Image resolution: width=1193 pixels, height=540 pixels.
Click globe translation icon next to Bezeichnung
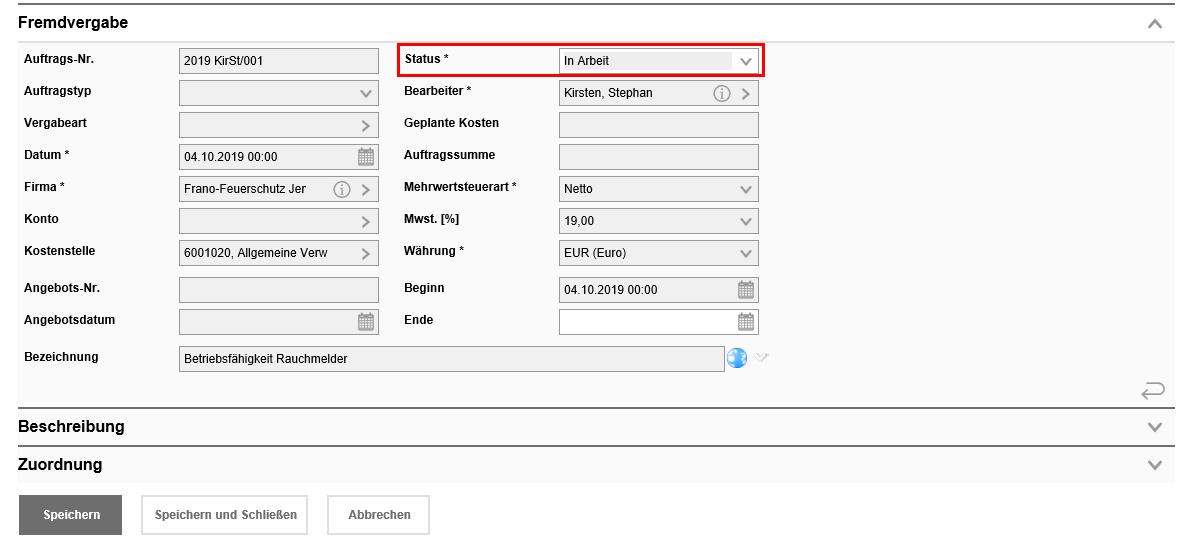737,358
